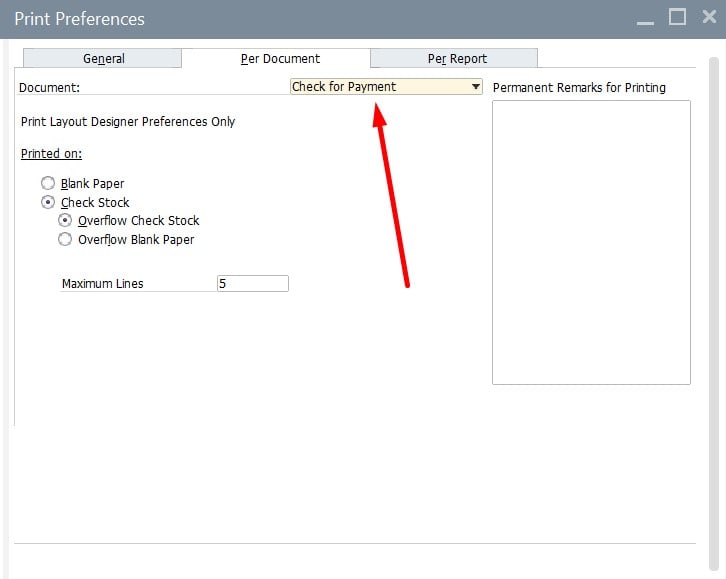The image size is (726, 579).
Task: Click the 'Document:' field label
Action: tap(49, 88)
